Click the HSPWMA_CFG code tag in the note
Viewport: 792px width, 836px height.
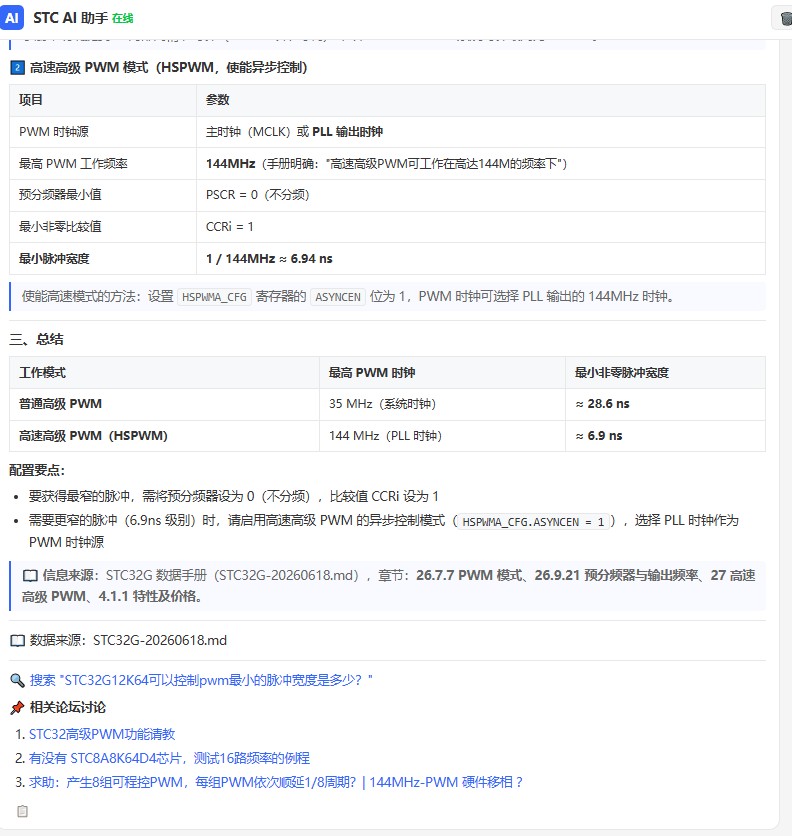(x=214, y=297)
